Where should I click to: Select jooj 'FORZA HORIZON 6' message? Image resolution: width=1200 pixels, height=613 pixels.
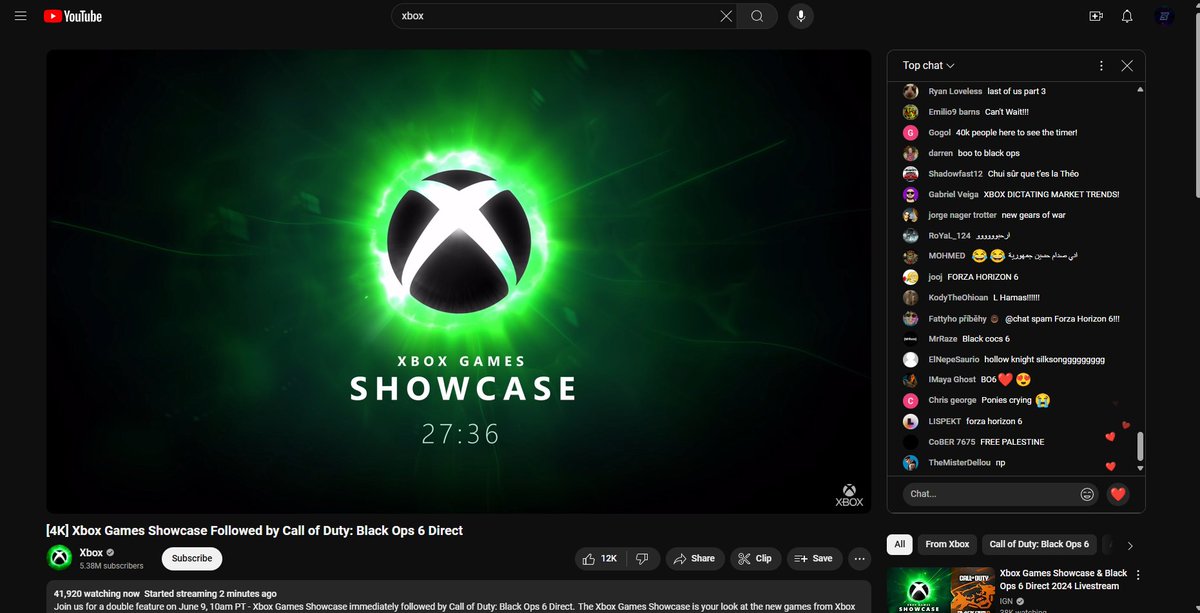984,277
